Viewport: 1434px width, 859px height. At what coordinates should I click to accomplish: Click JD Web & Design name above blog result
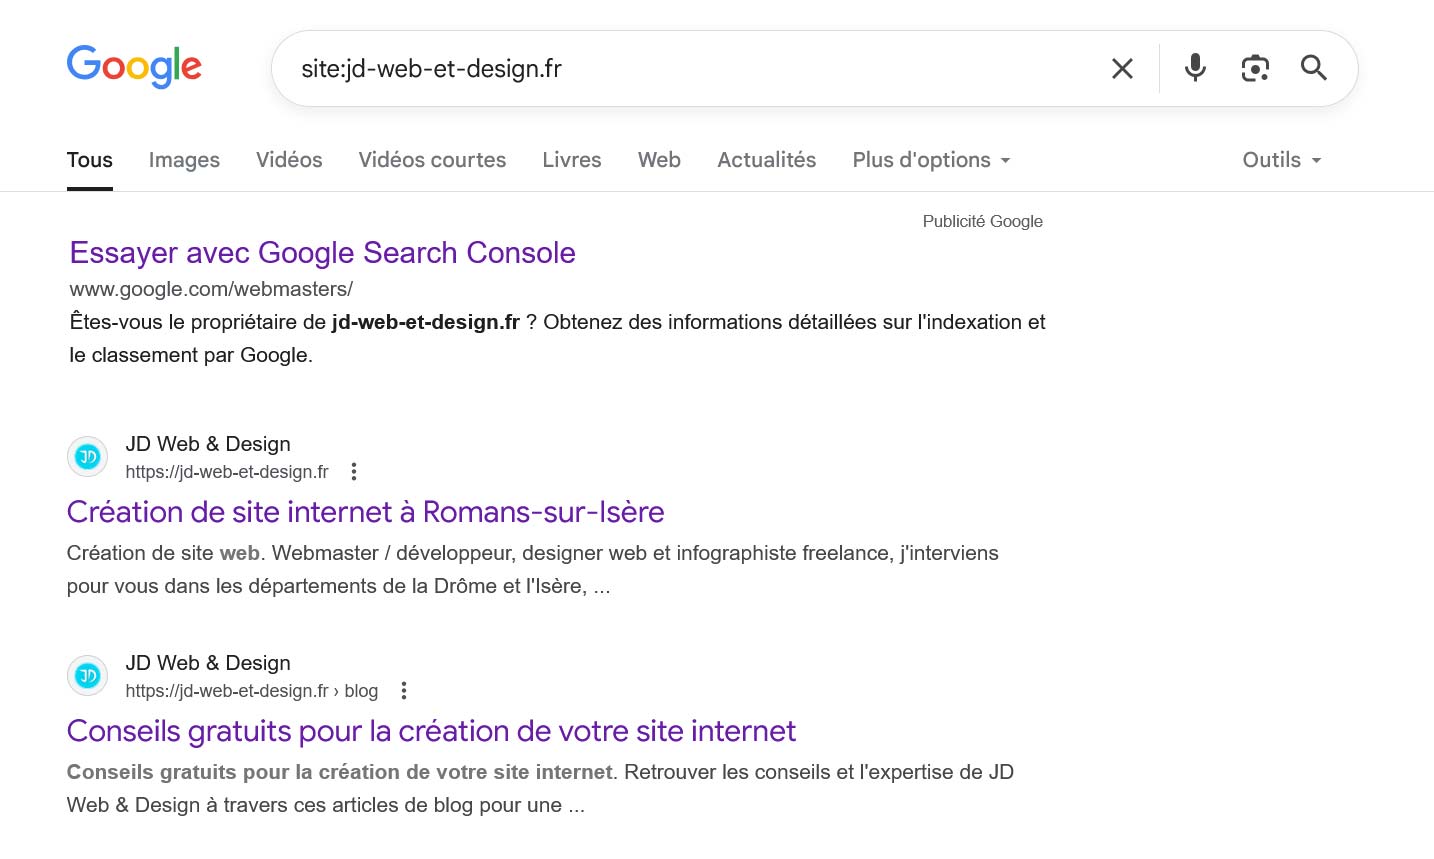point(208,663)
